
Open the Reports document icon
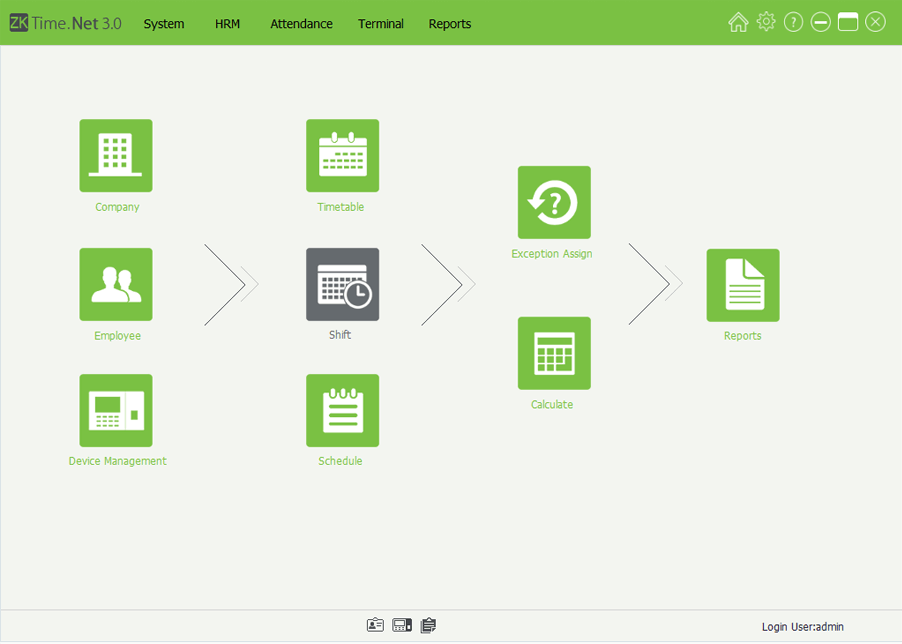[x=742, y=285]
